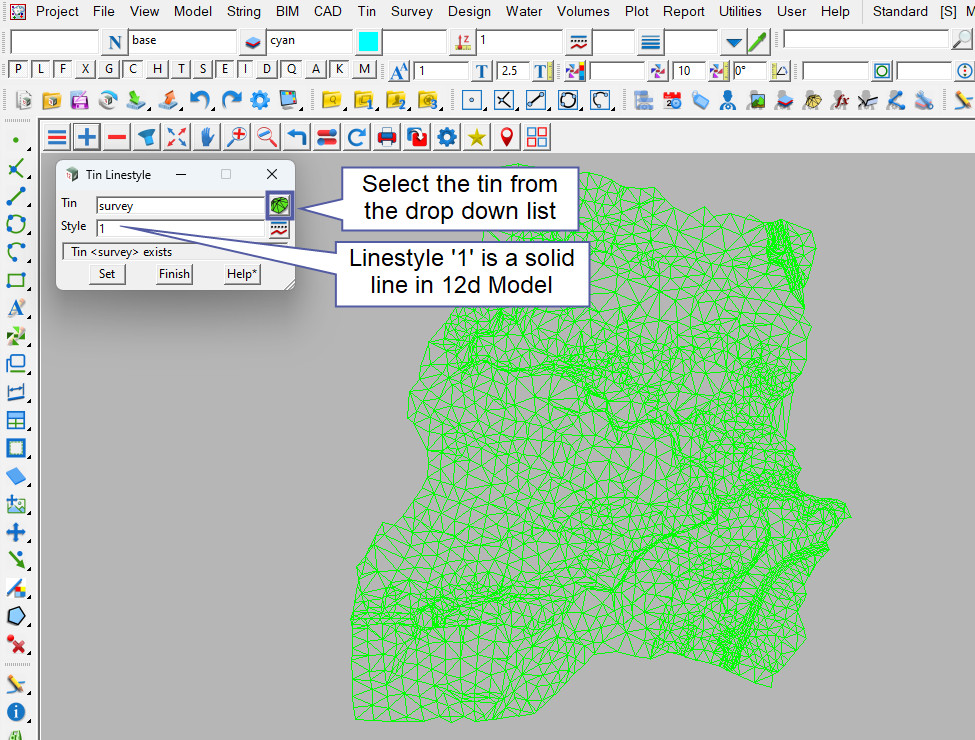Click the view settings gear icon
975x740 pixels.
[x=447, y=137]
